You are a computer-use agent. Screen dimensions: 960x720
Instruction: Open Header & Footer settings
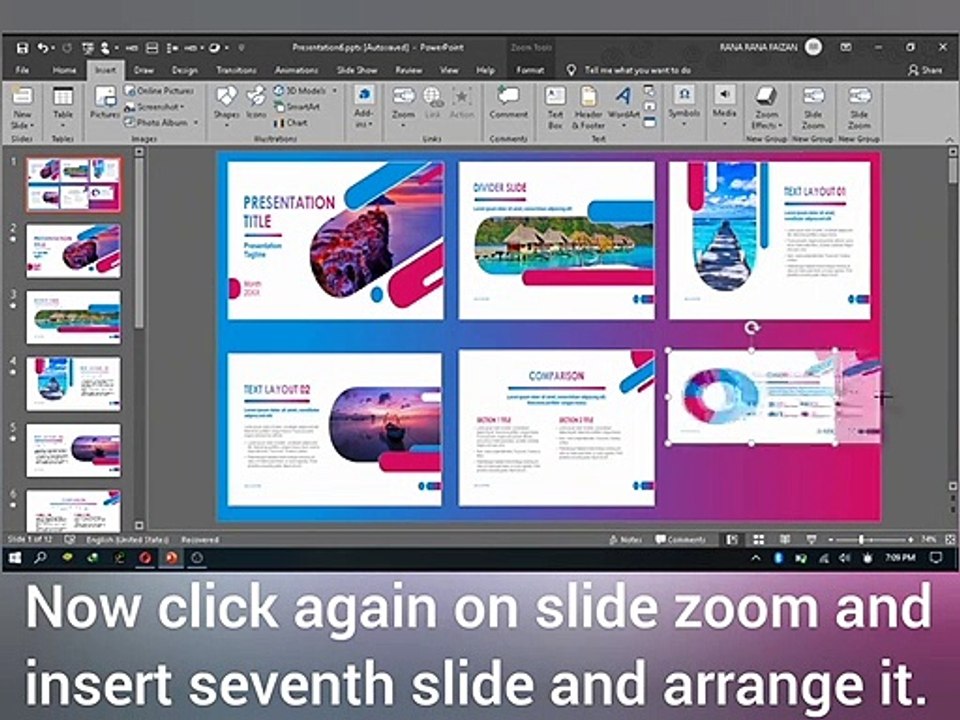pos(588,107)
